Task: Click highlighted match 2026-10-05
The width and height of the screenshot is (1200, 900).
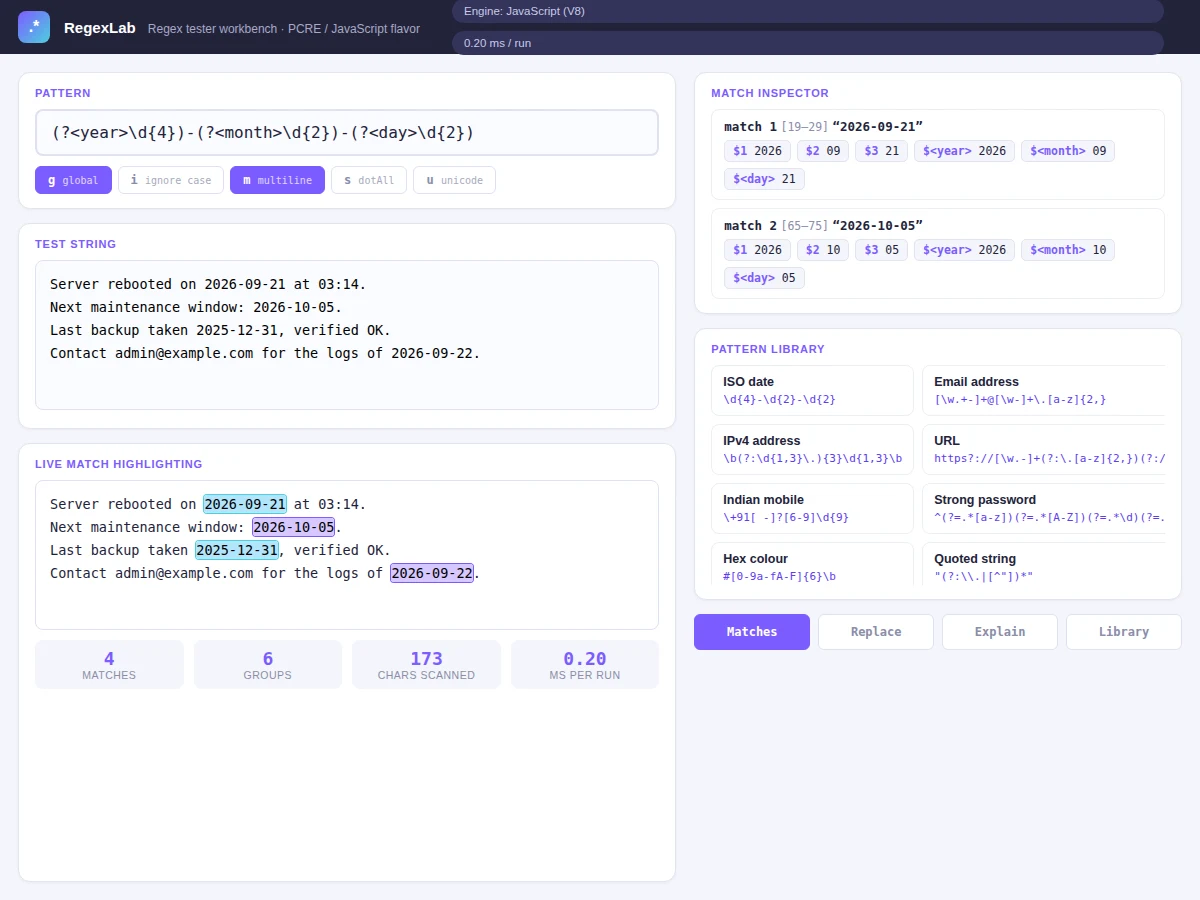Action: coord(293,527)
